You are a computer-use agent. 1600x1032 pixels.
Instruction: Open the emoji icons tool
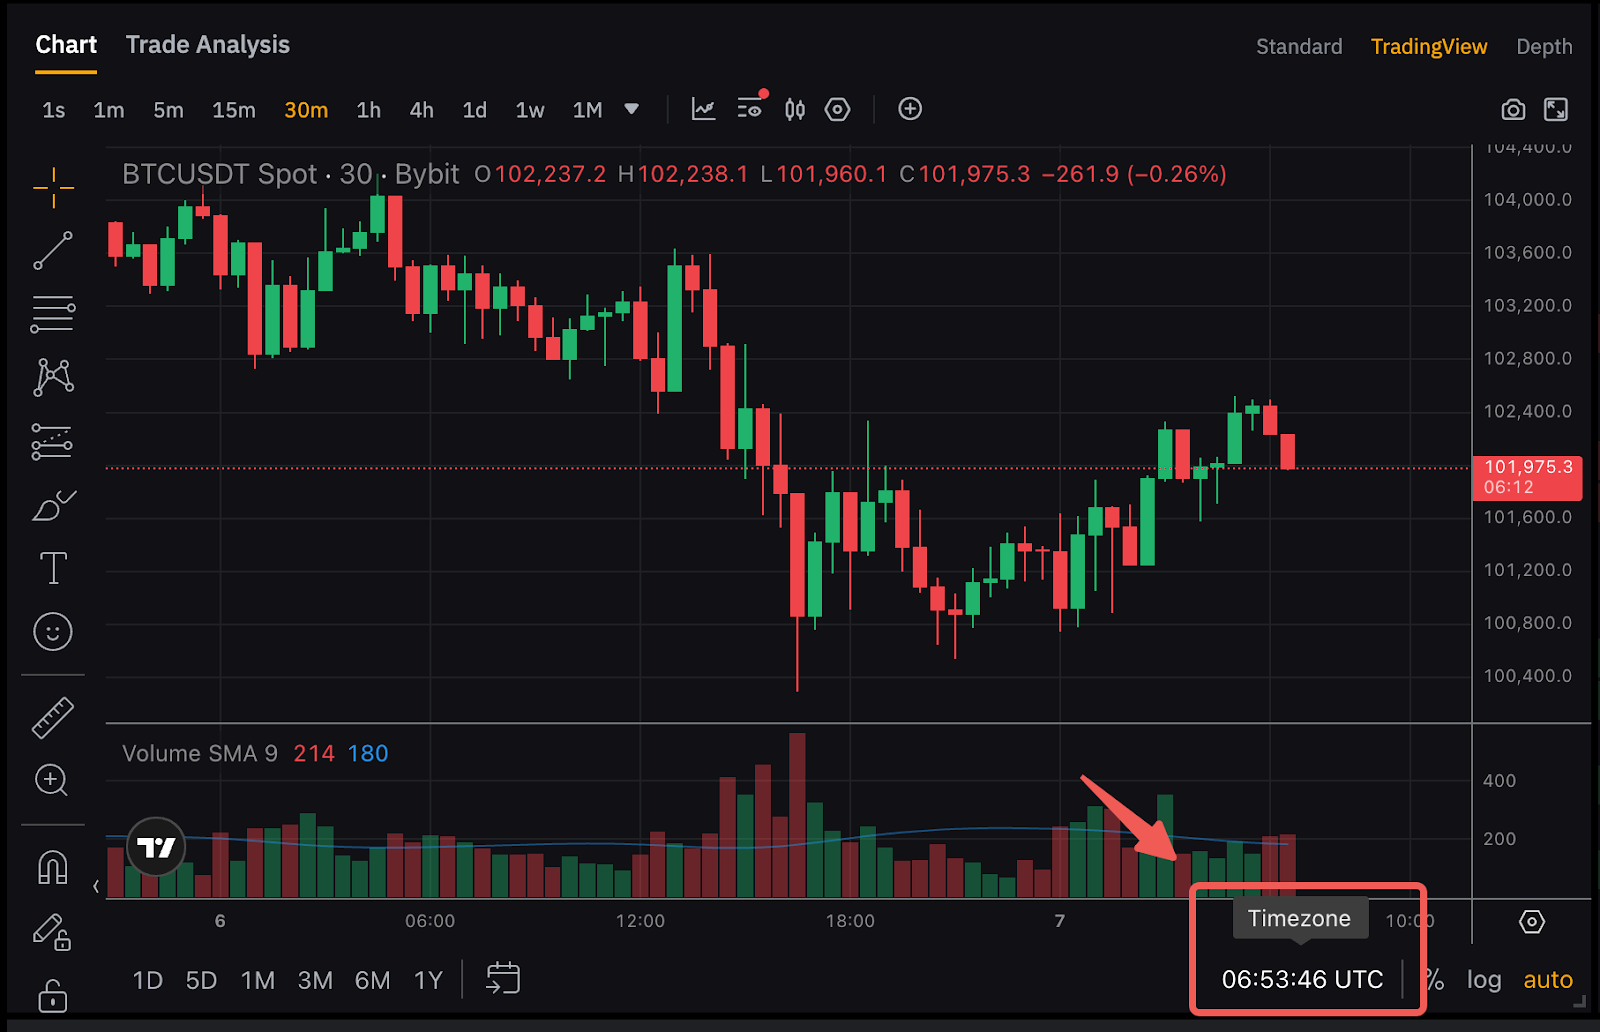(x=53, y=632)
